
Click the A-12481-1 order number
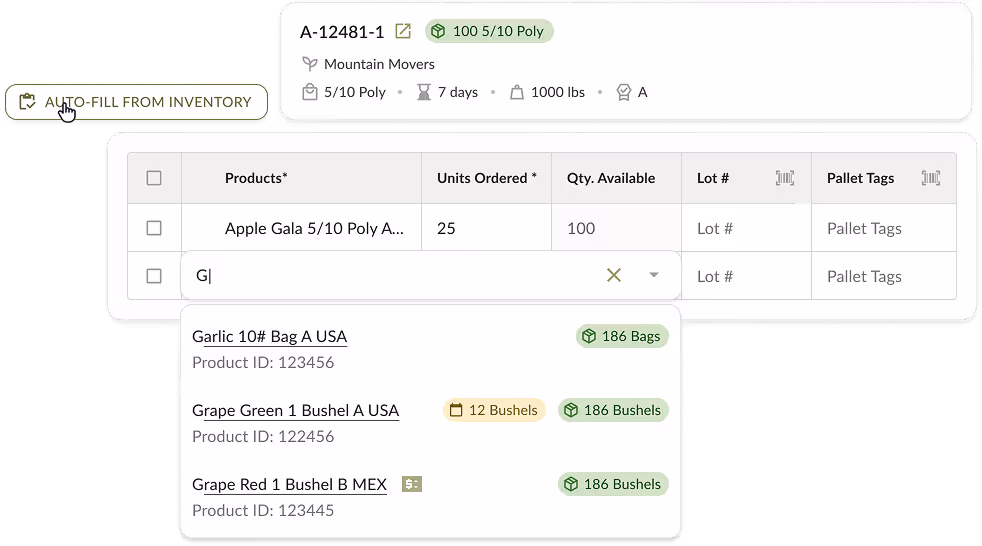point(342,32)
